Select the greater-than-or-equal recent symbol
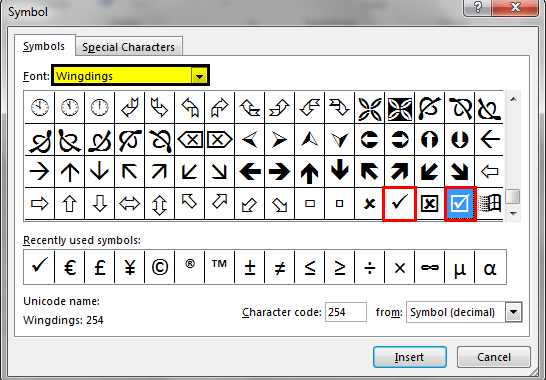 340,267
